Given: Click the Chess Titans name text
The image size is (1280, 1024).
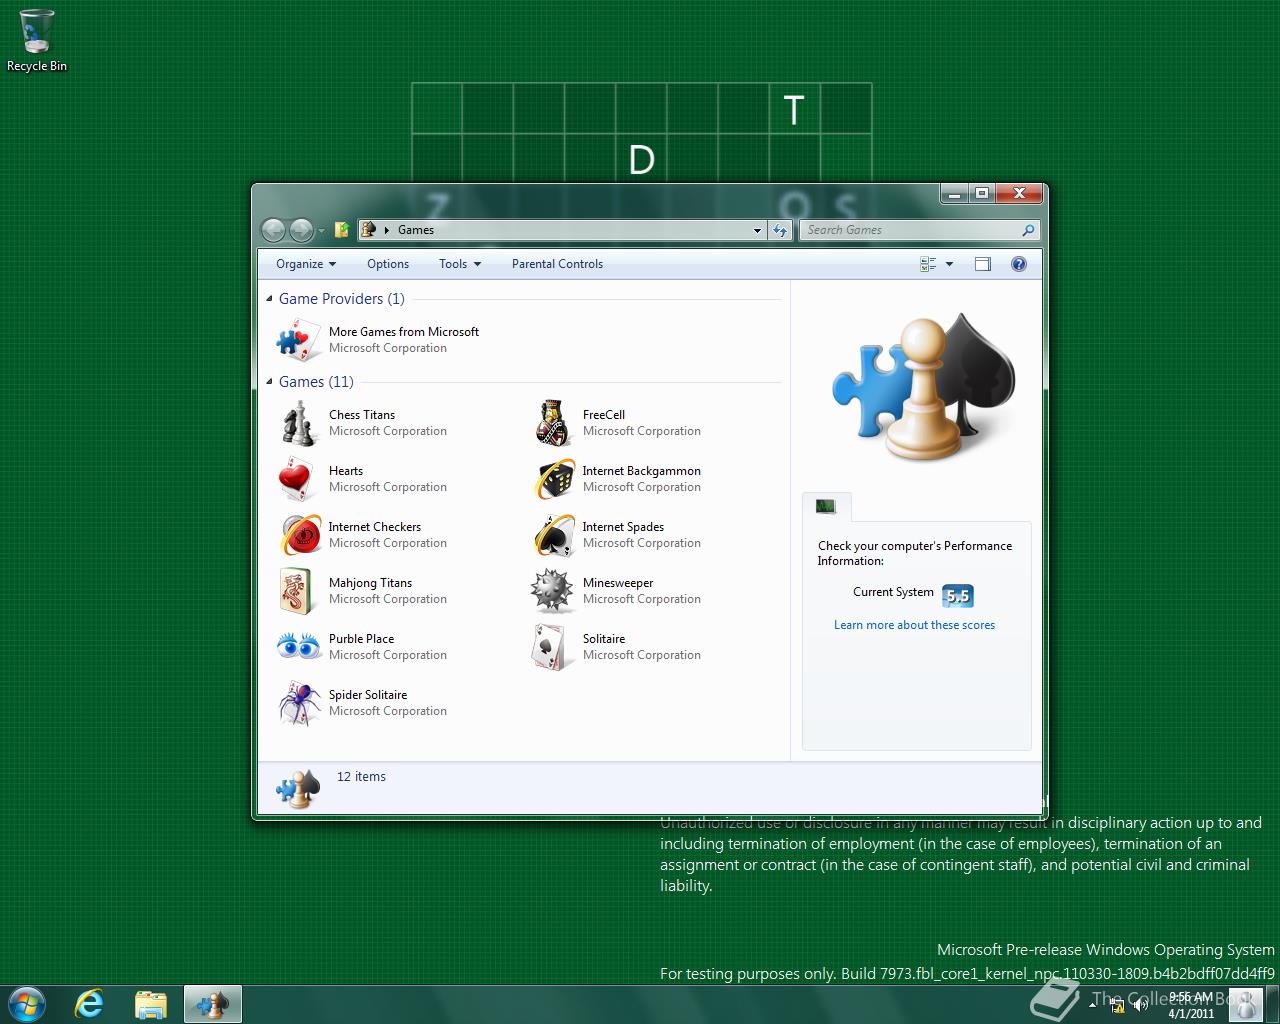Looking at the screenshot, I should [362, 415].
